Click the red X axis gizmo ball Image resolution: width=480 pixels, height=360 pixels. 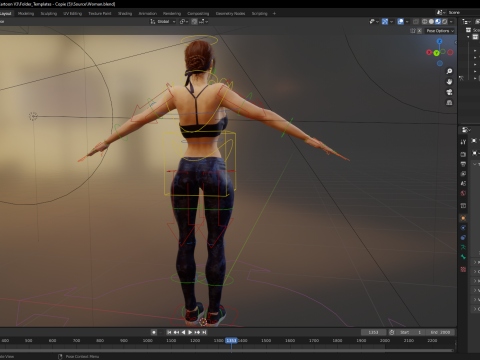coord(429,52)
